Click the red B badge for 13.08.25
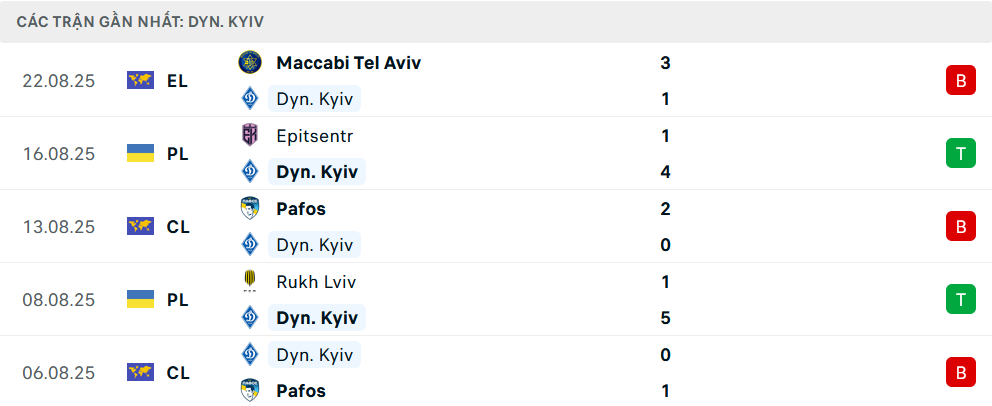The image size is (992, 406). (x=960, y=227)
